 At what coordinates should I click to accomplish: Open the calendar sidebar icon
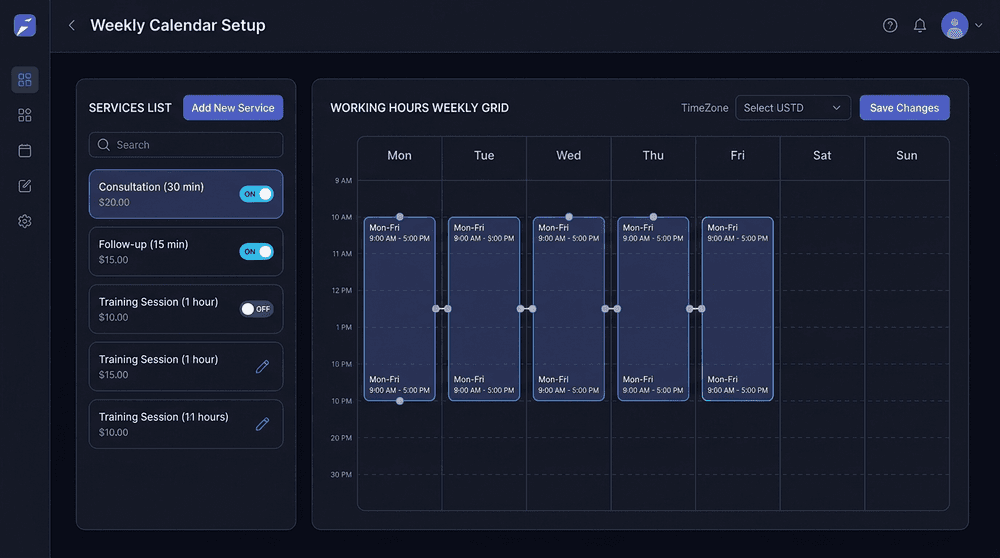point(25,151)
